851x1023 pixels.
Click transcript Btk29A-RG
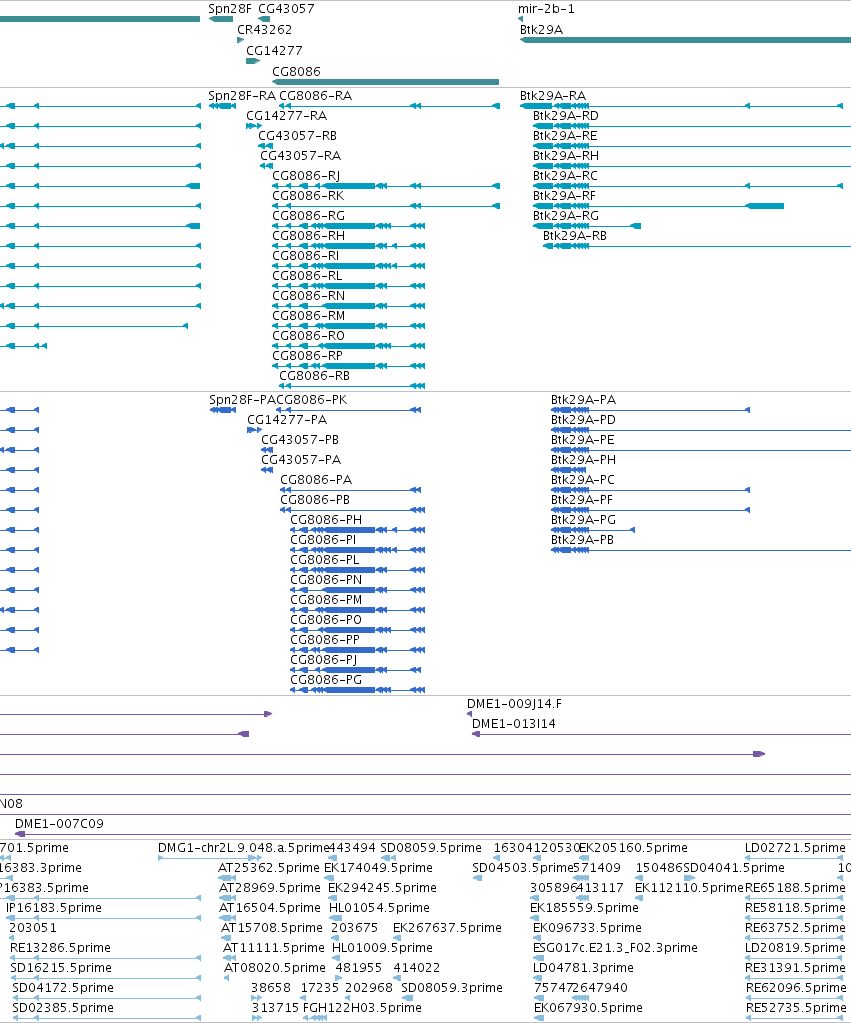pyautogui.click(x=566, y=215)
